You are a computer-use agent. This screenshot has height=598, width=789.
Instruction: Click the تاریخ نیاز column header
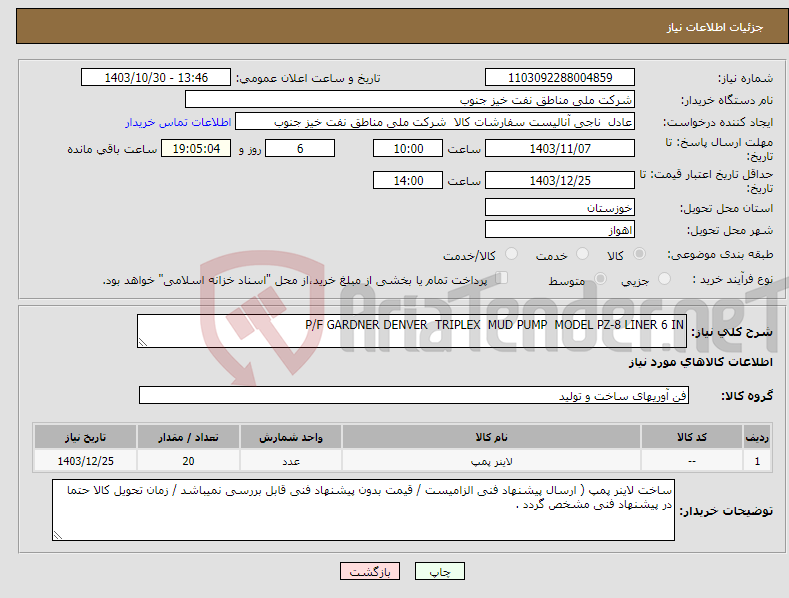pyautogui.click(x=86, y=437)
